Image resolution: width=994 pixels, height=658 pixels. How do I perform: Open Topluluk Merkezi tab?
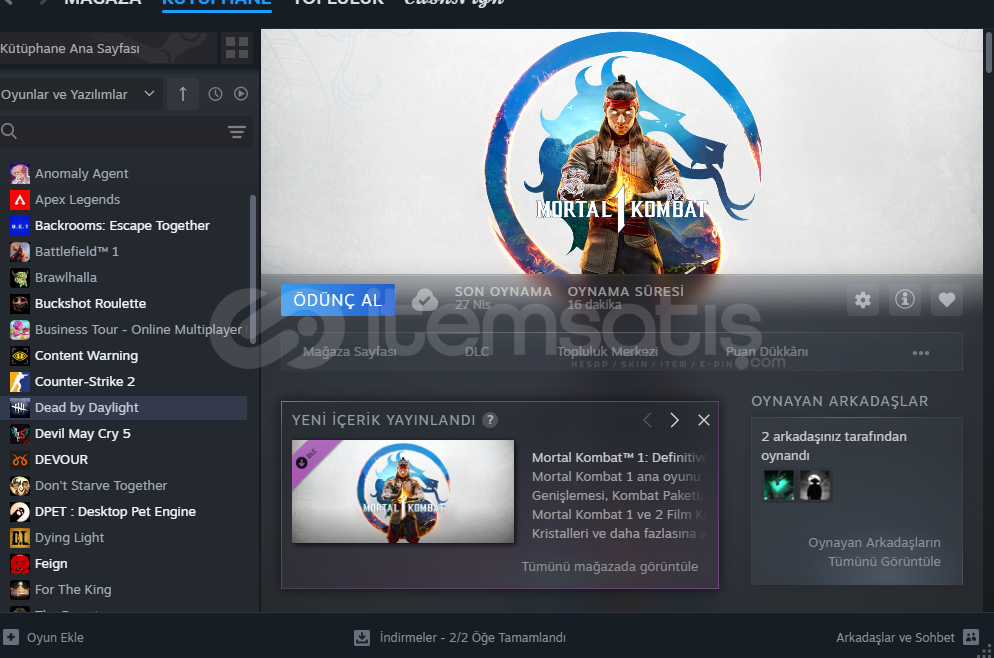[607, 352]
